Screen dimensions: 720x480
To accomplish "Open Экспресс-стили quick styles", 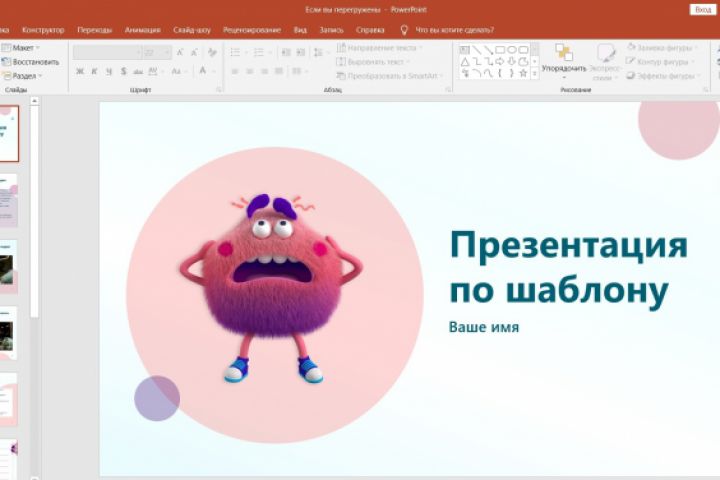I will 605,62.
